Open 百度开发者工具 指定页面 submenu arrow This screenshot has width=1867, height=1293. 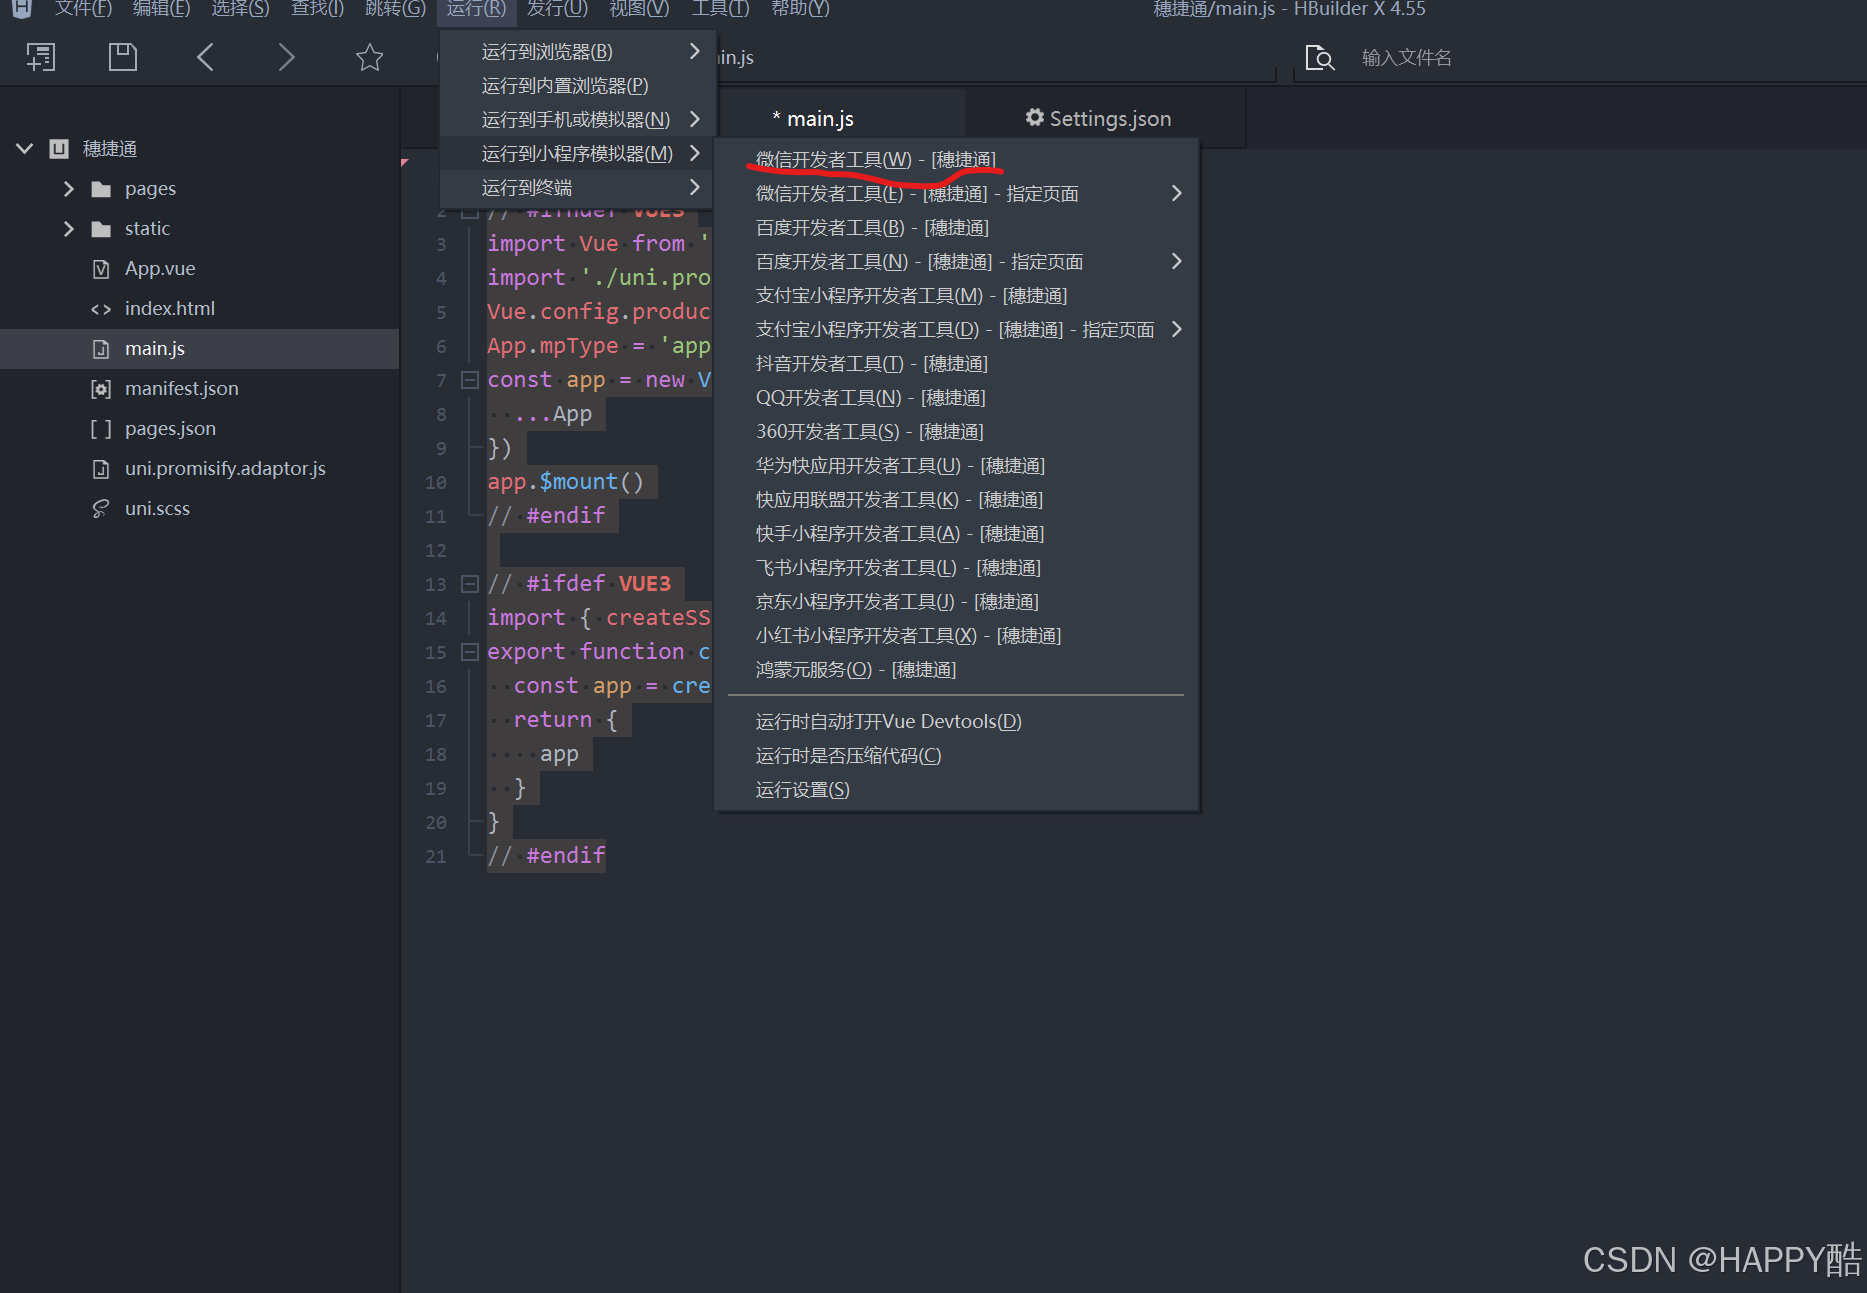(1177, 261)
